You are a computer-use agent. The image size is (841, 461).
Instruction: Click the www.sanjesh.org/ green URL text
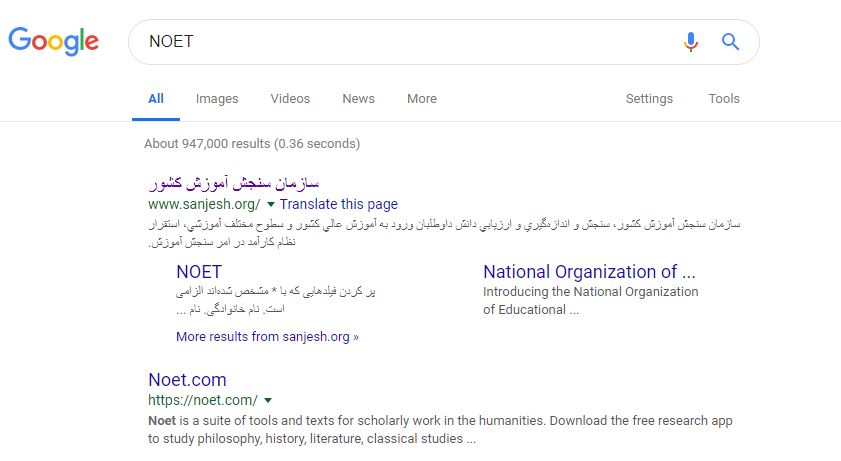click(204, 204)
